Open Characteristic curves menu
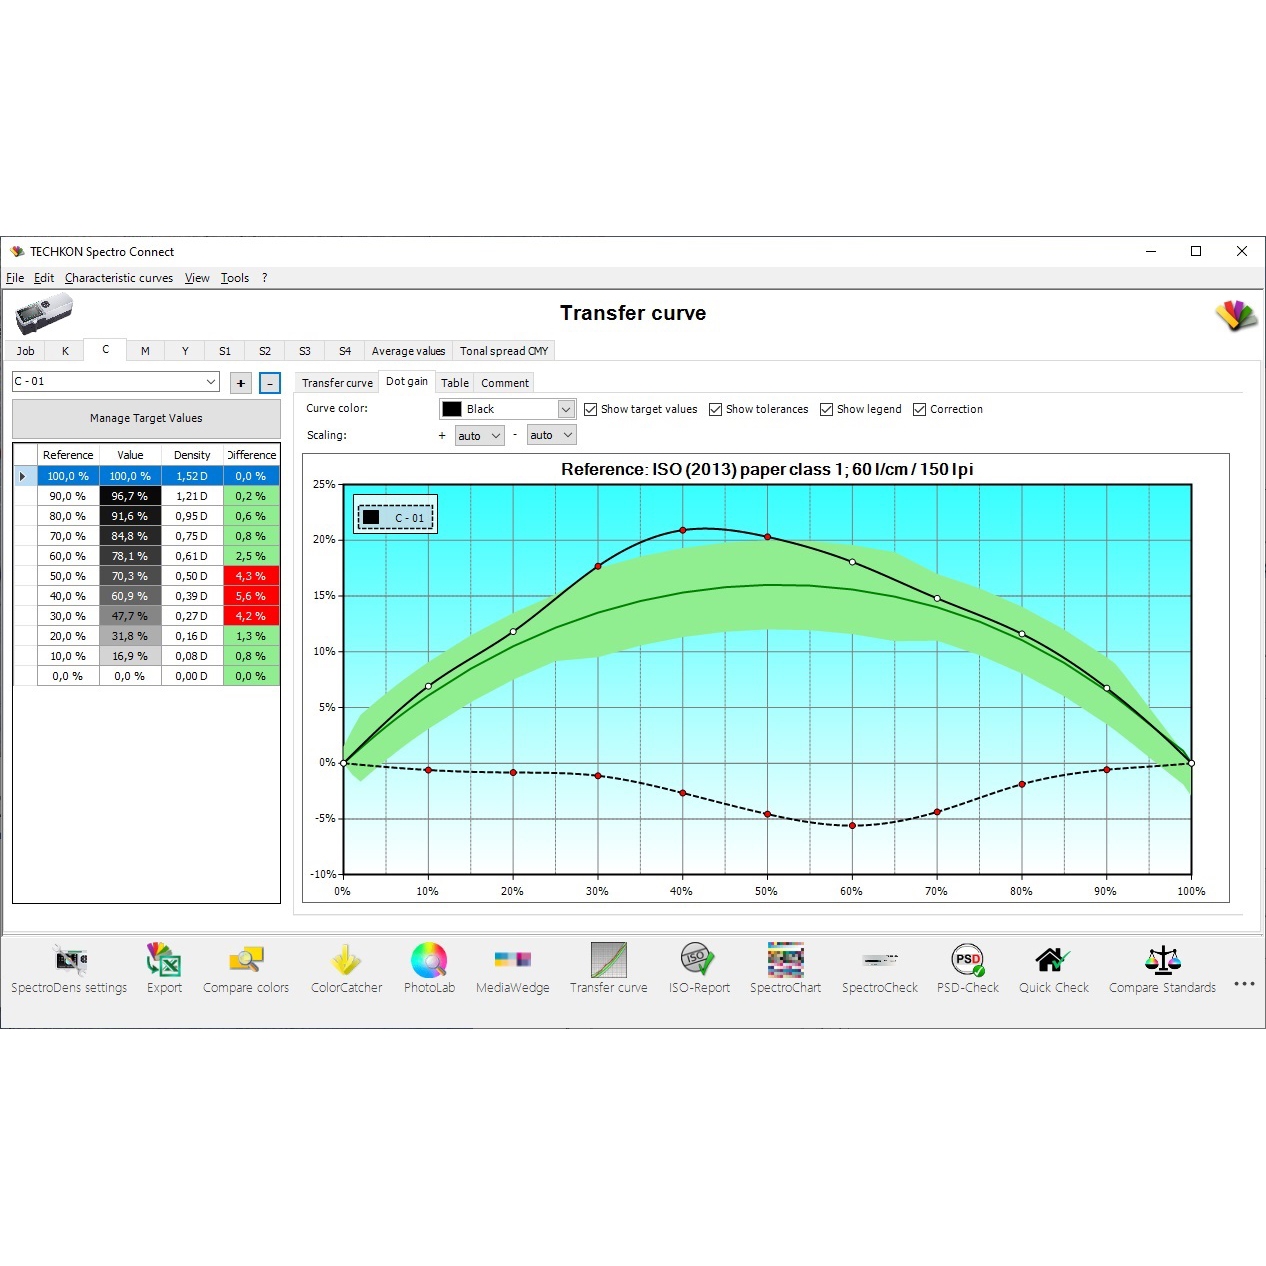Viewport: 1266px width, 1266px height. (x=119, y=278)
